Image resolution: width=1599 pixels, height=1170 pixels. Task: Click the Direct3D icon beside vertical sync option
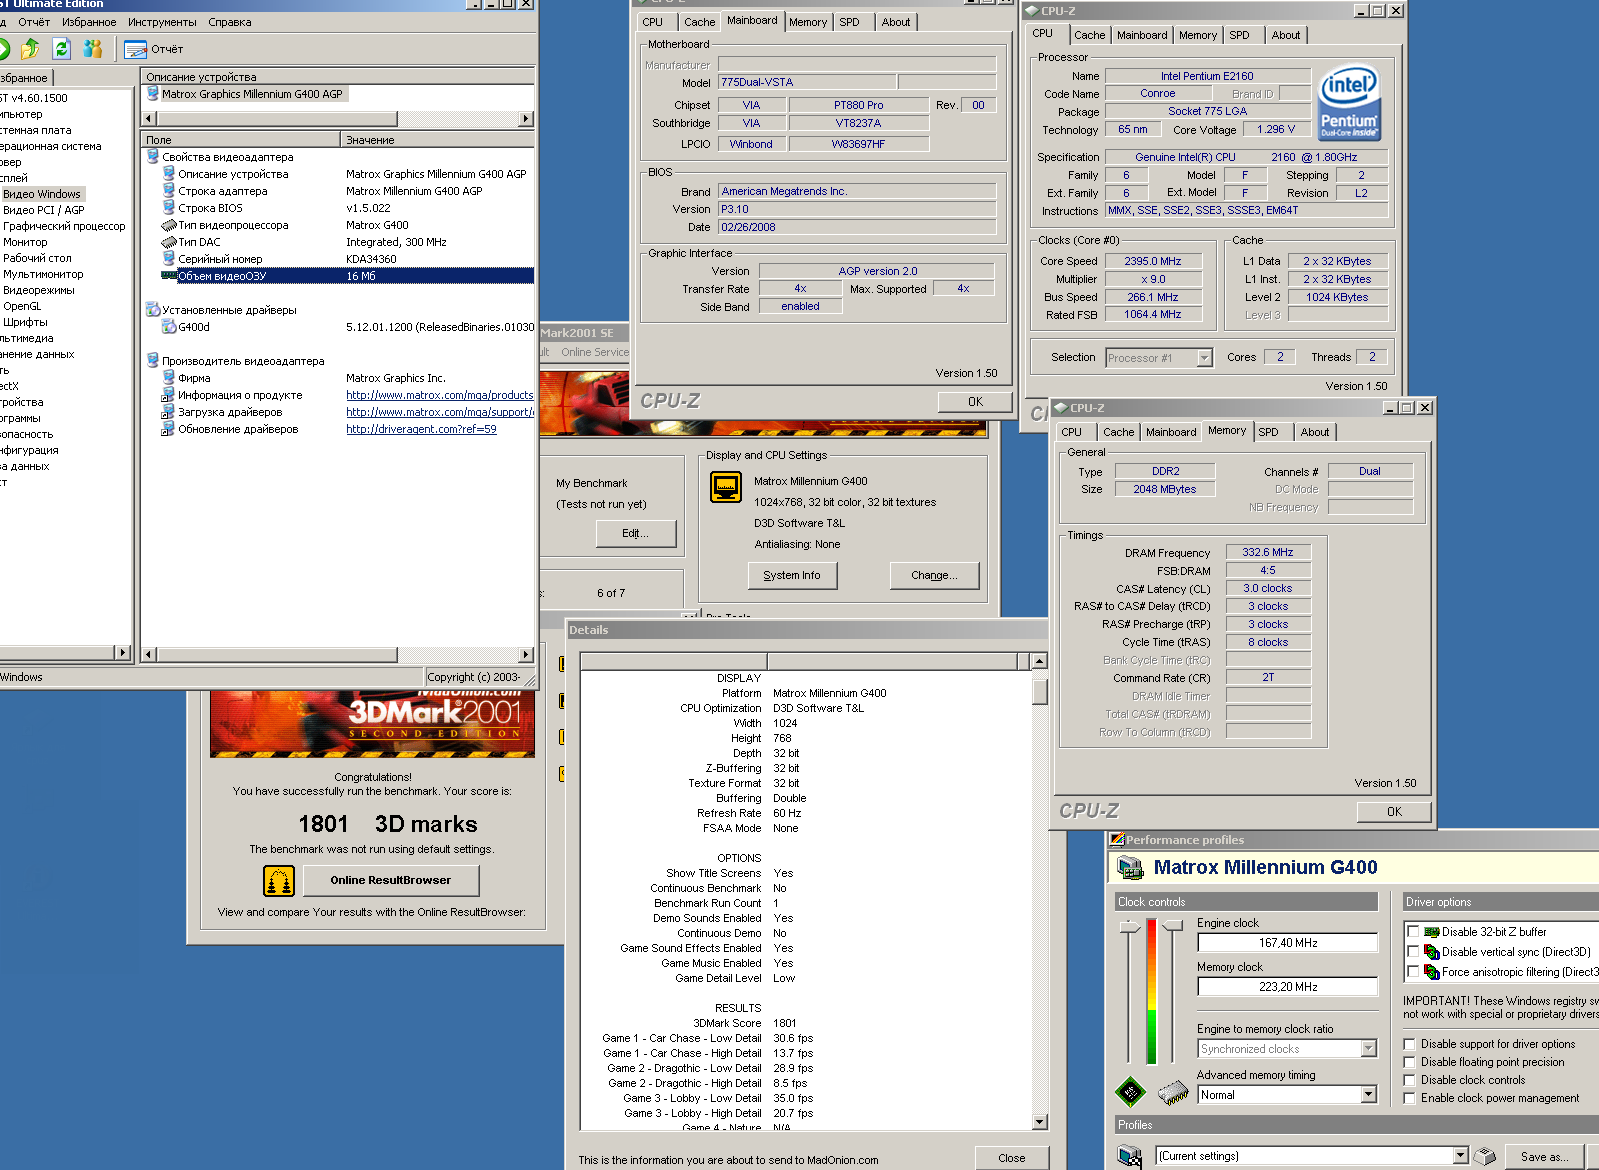1432,952
